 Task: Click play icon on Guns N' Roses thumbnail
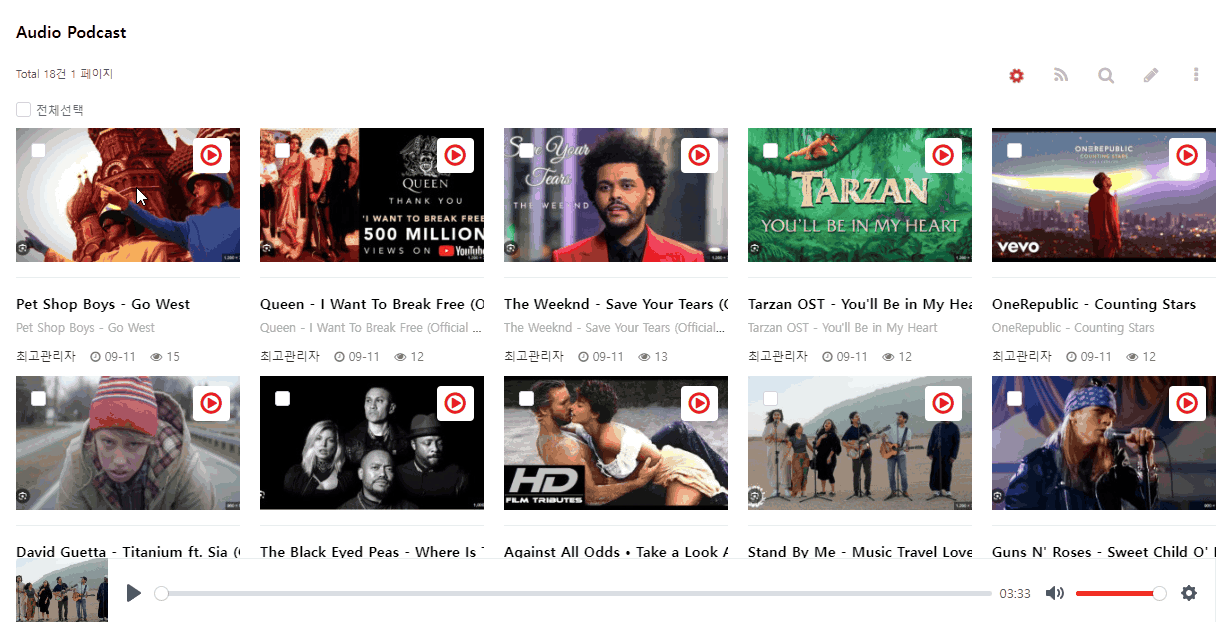1187,403
